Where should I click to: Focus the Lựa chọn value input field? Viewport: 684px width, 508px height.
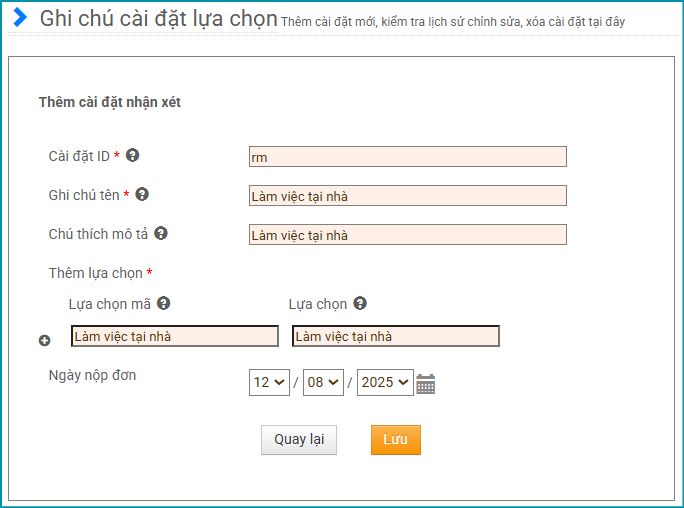tap(395, 336)
